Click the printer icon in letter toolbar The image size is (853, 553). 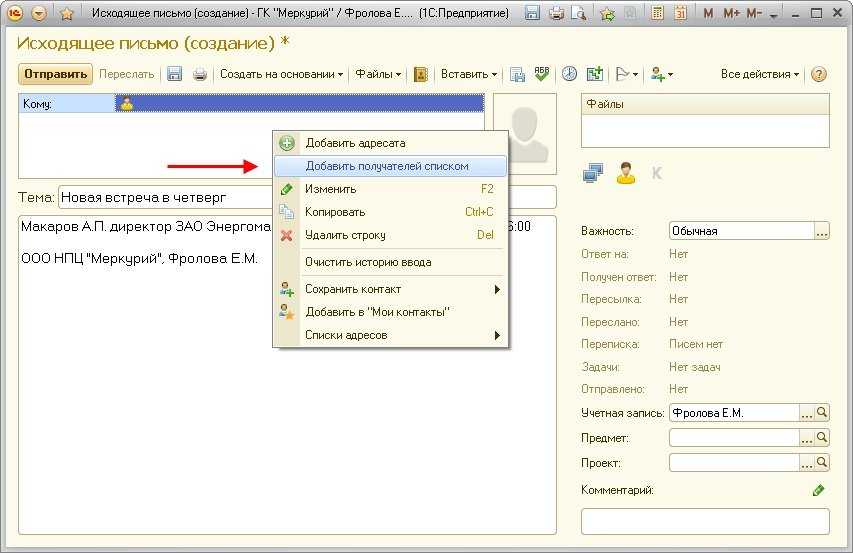click(200, 74)
